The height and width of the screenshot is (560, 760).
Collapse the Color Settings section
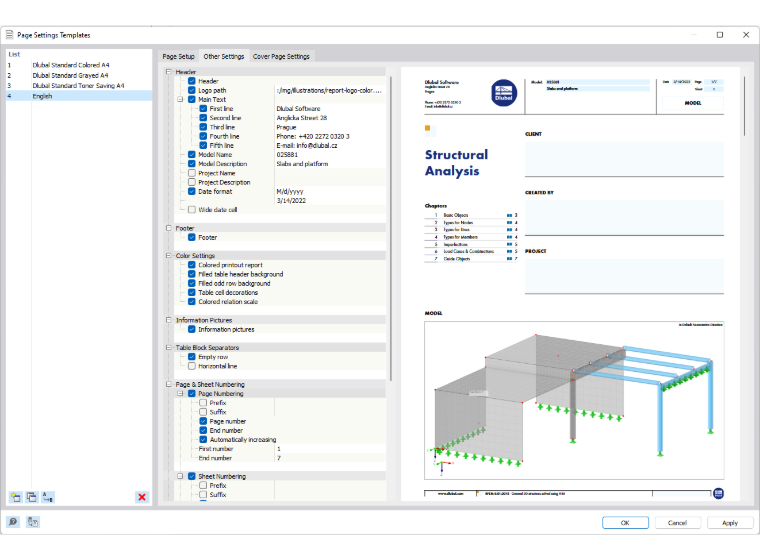click(x=169, y=256)
